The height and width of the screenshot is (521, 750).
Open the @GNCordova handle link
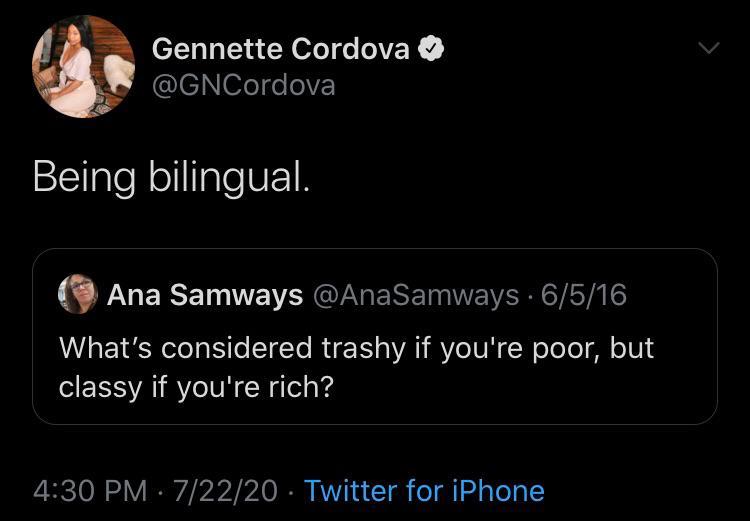tap(243, 86)
